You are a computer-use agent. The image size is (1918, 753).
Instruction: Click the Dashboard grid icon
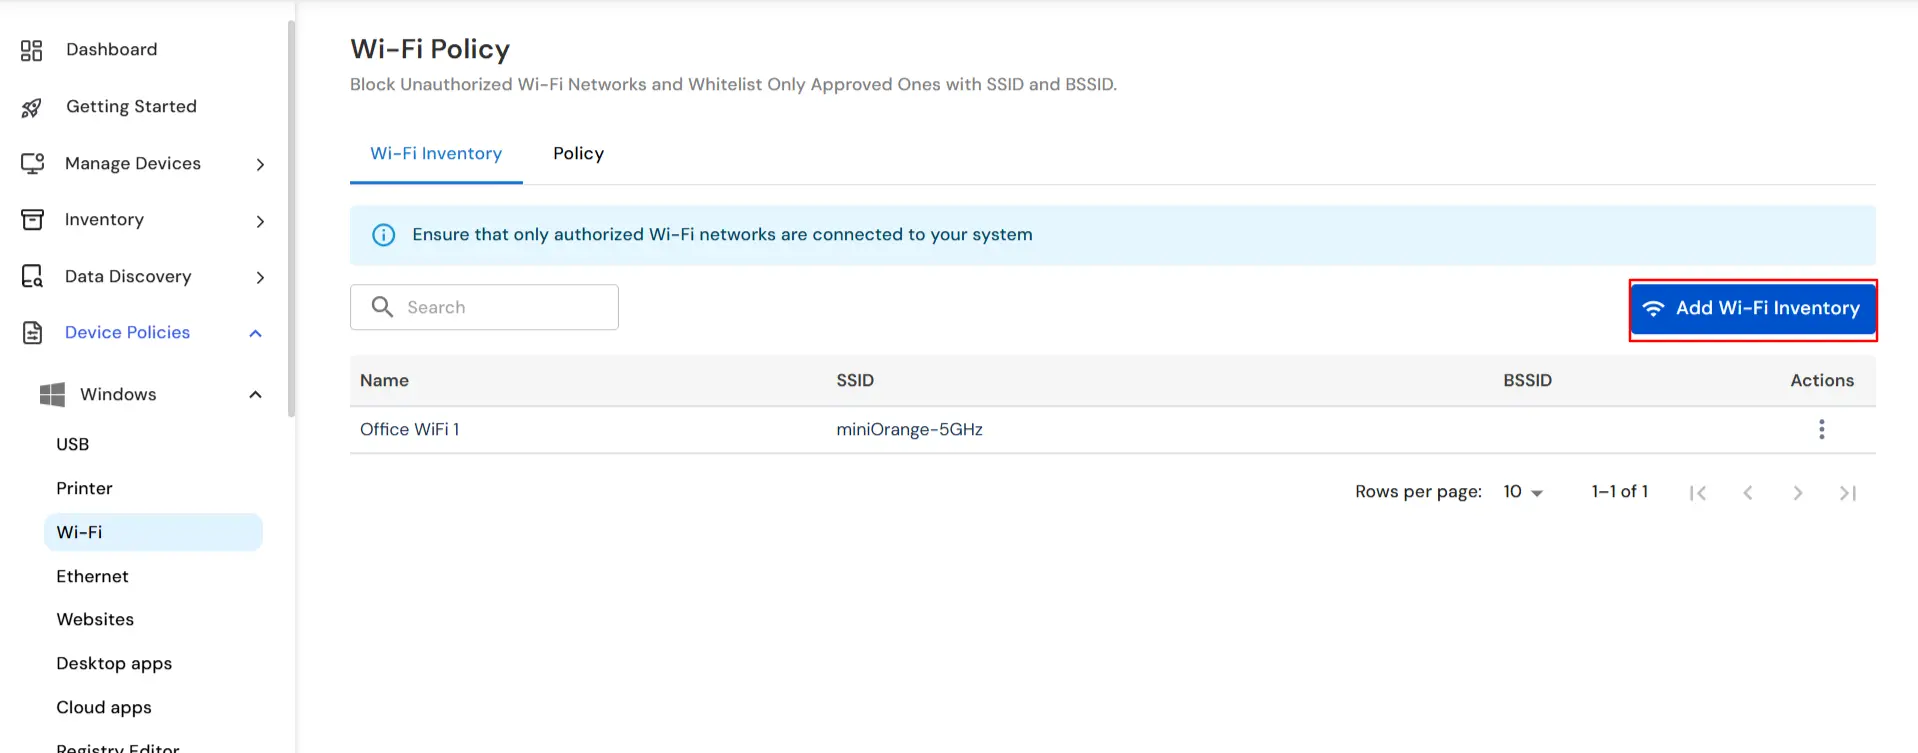32,50
